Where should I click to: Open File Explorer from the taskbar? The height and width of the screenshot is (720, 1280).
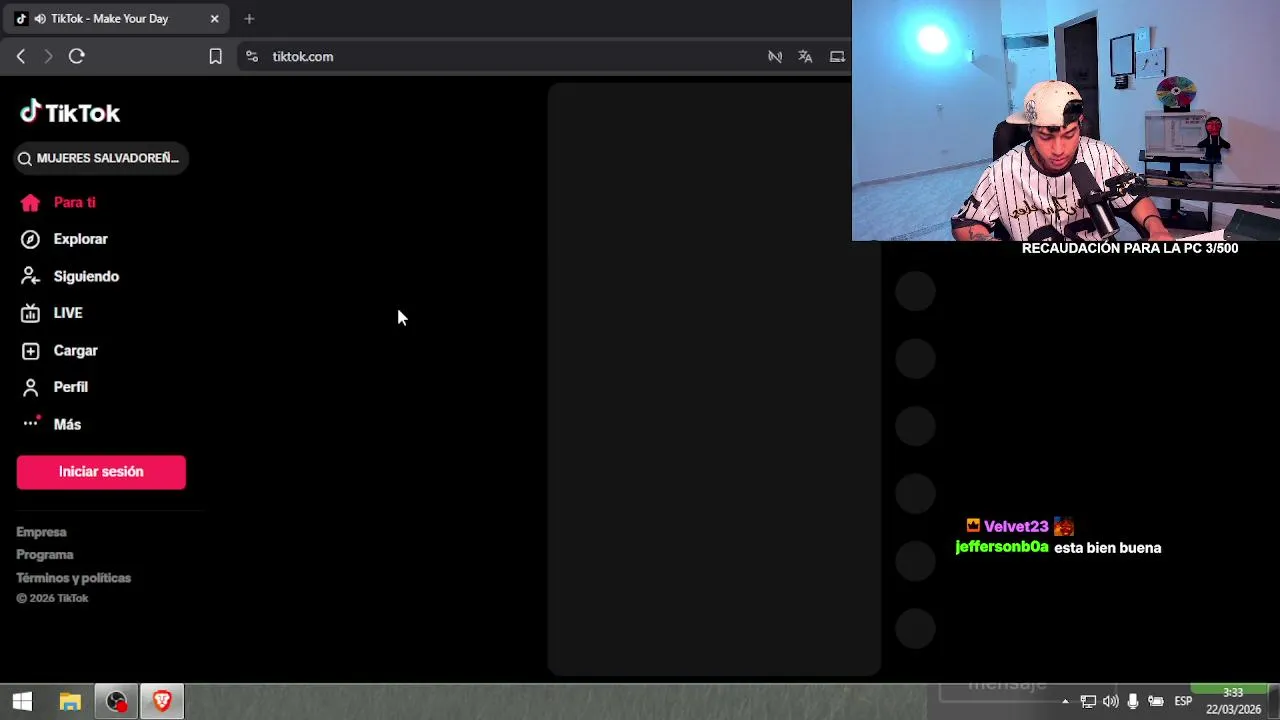coord(69,702)
